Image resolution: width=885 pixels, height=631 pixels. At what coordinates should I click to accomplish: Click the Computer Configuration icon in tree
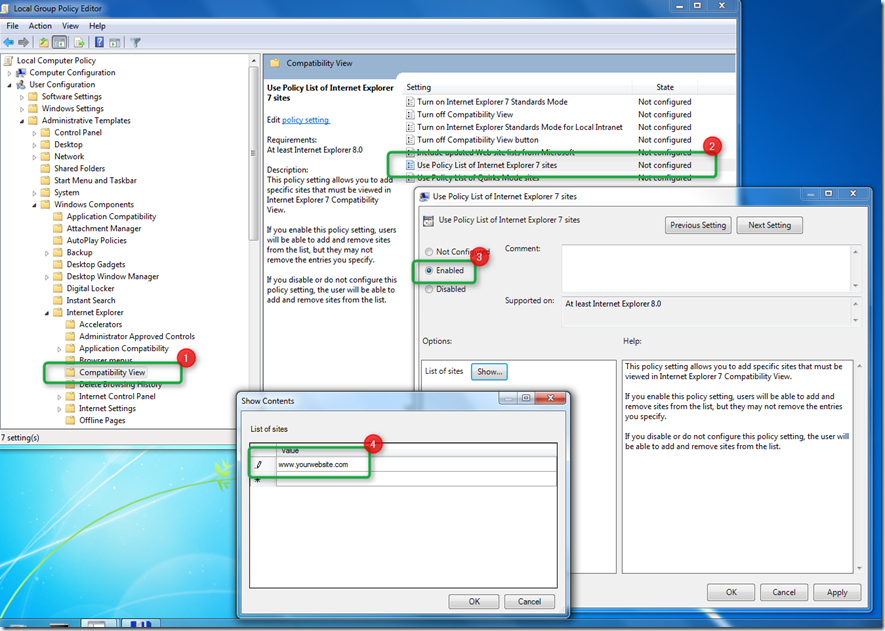point(21,72)
